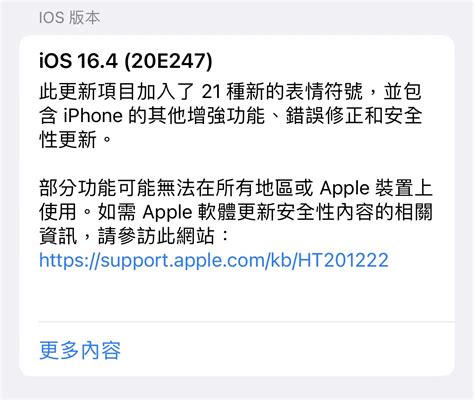Screen dimensions: 474x400
Task: Tap the build number (20E247)
Action: pyautogui.click(x=168, y=61)
